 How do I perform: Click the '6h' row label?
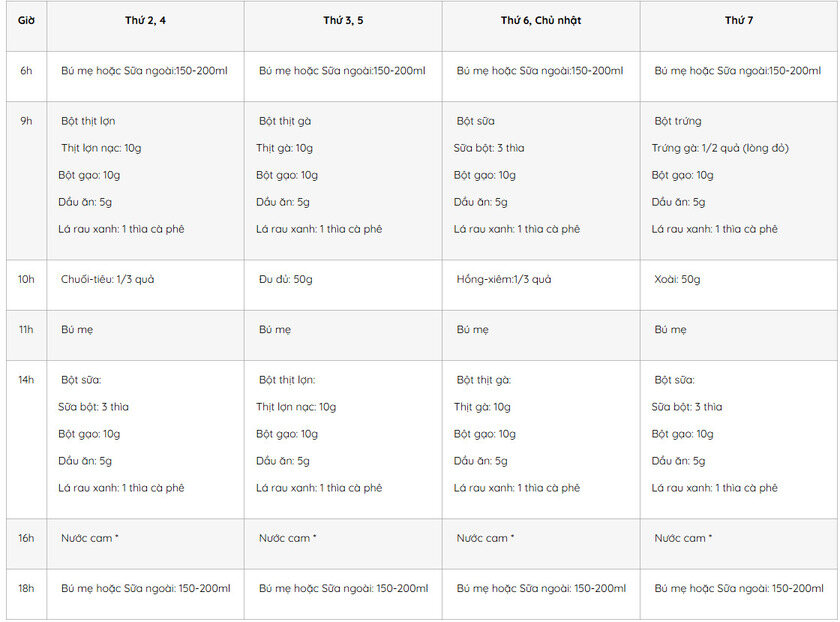26,71
